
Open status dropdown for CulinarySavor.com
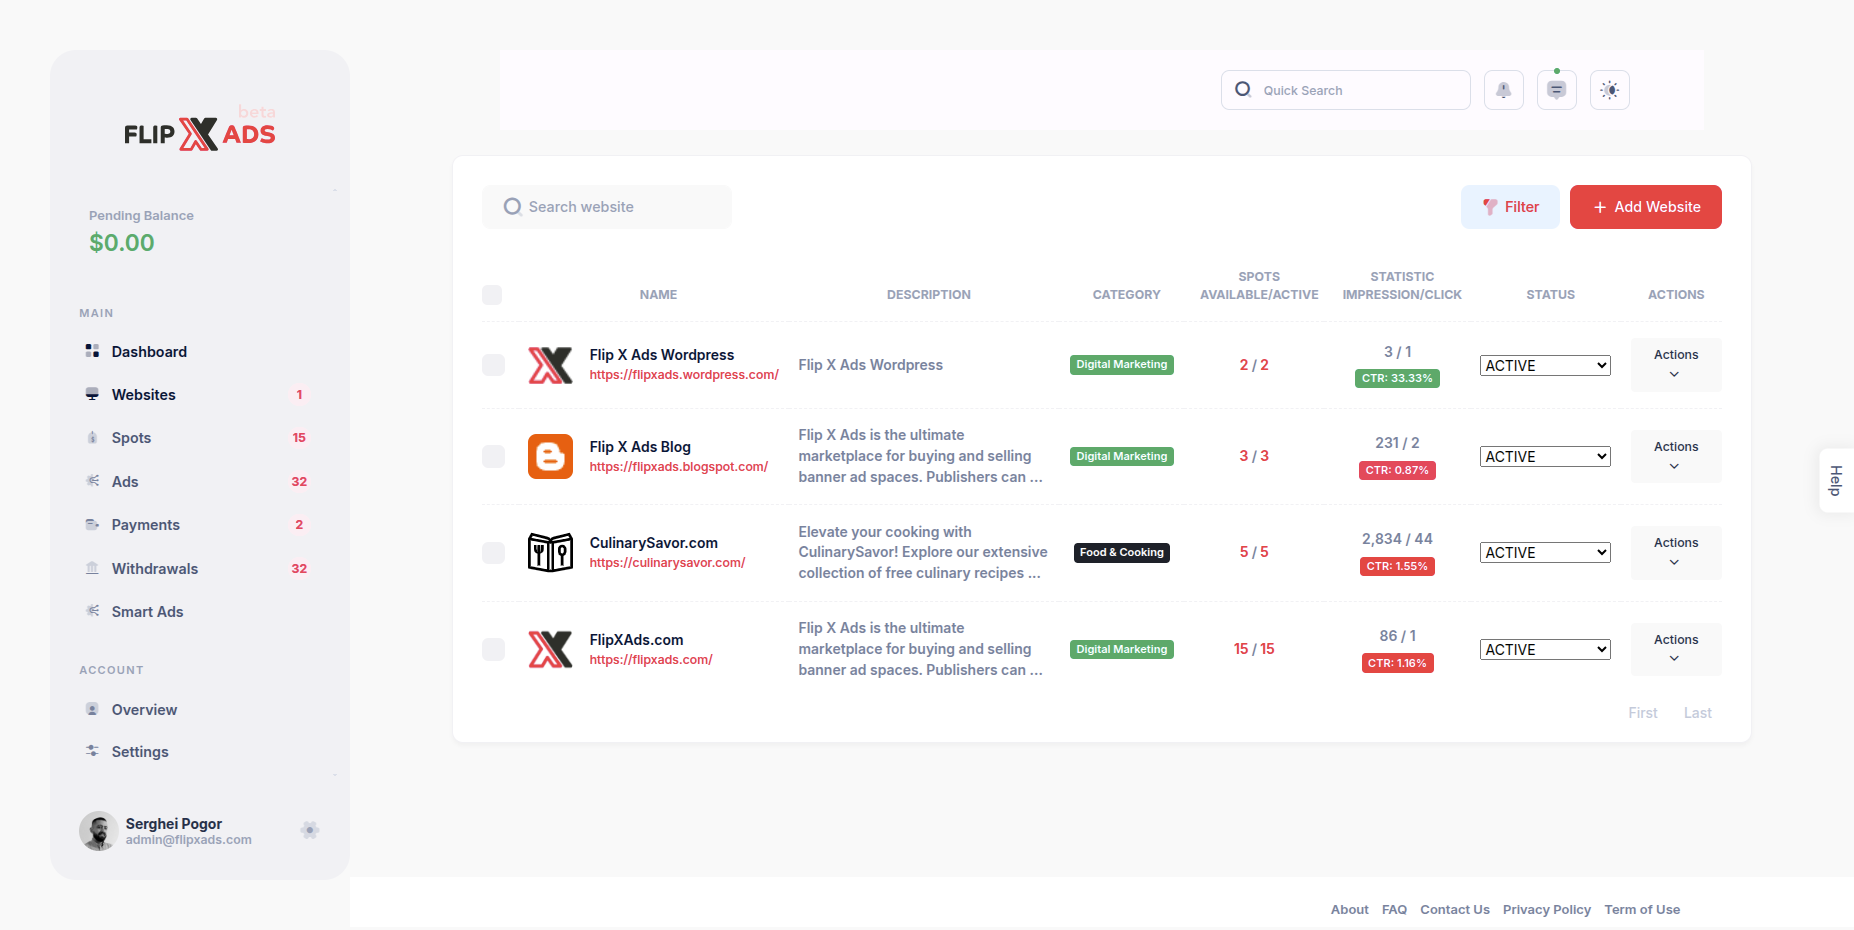point(1545,552)
